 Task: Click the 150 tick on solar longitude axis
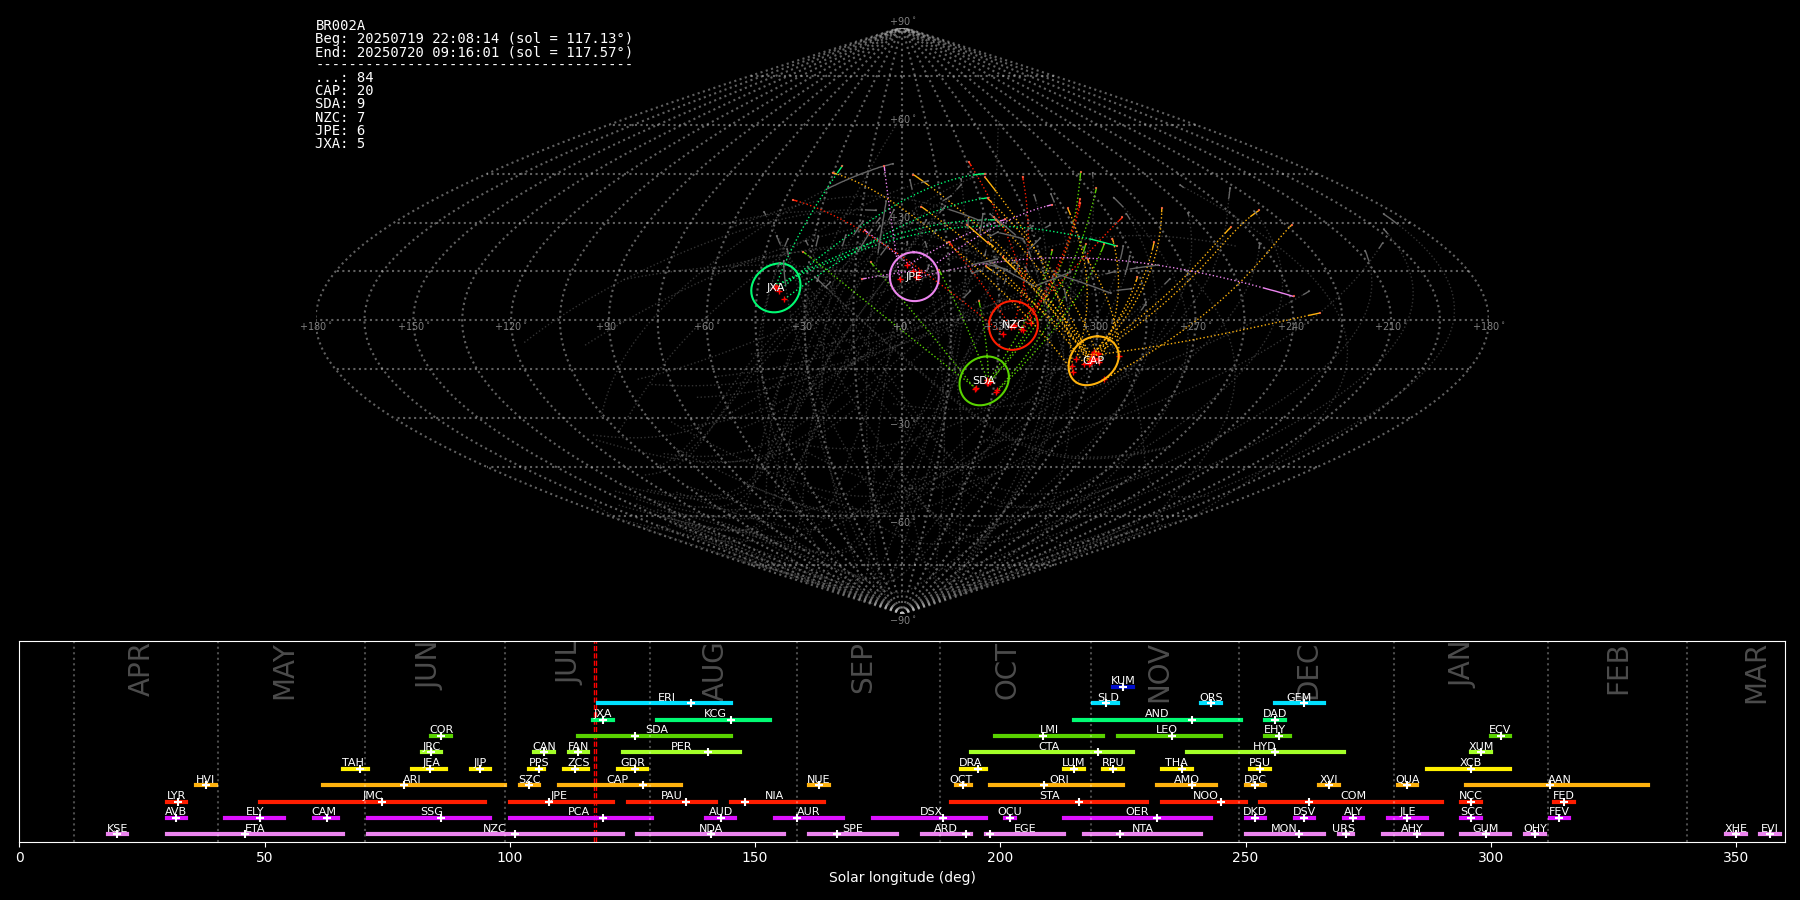tap(755, 858)
